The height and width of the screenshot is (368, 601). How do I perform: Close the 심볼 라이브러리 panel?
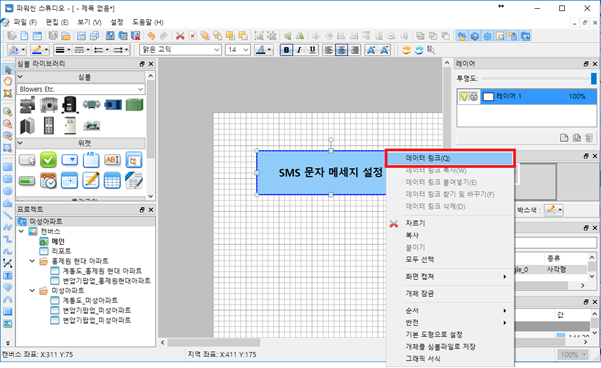pyautogui.click(x=151, y=64)
